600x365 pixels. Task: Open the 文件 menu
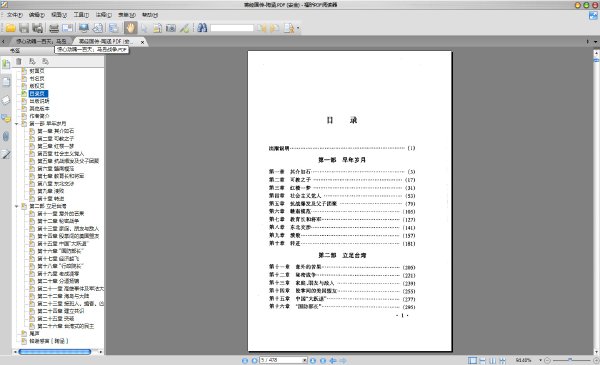15,15
